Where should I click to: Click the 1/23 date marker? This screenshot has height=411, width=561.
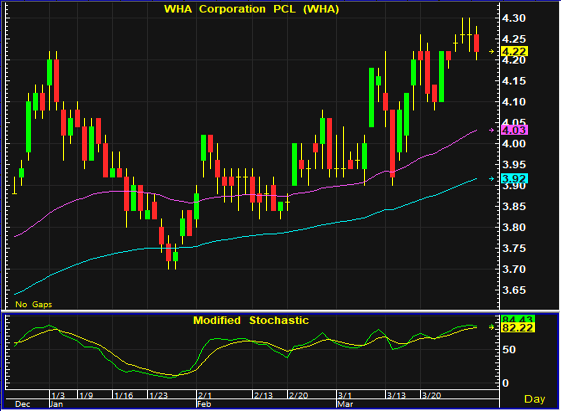pyautogui.click(x=158, y=395)
